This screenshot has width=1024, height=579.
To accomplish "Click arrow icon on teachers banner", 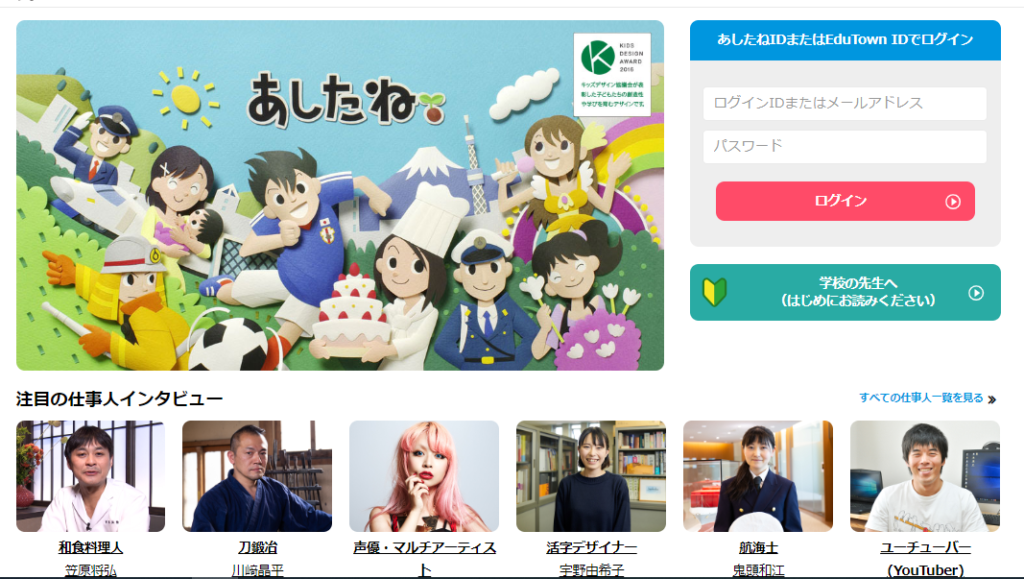I will tap(976, 292).
